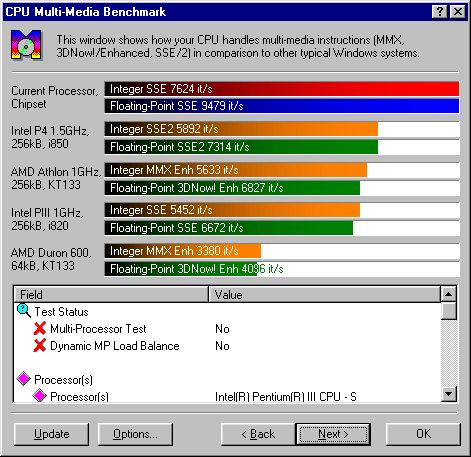Click the list scrollbar down arrow
This screenshot has width=471, height=457.
click(x=449, y=394)
